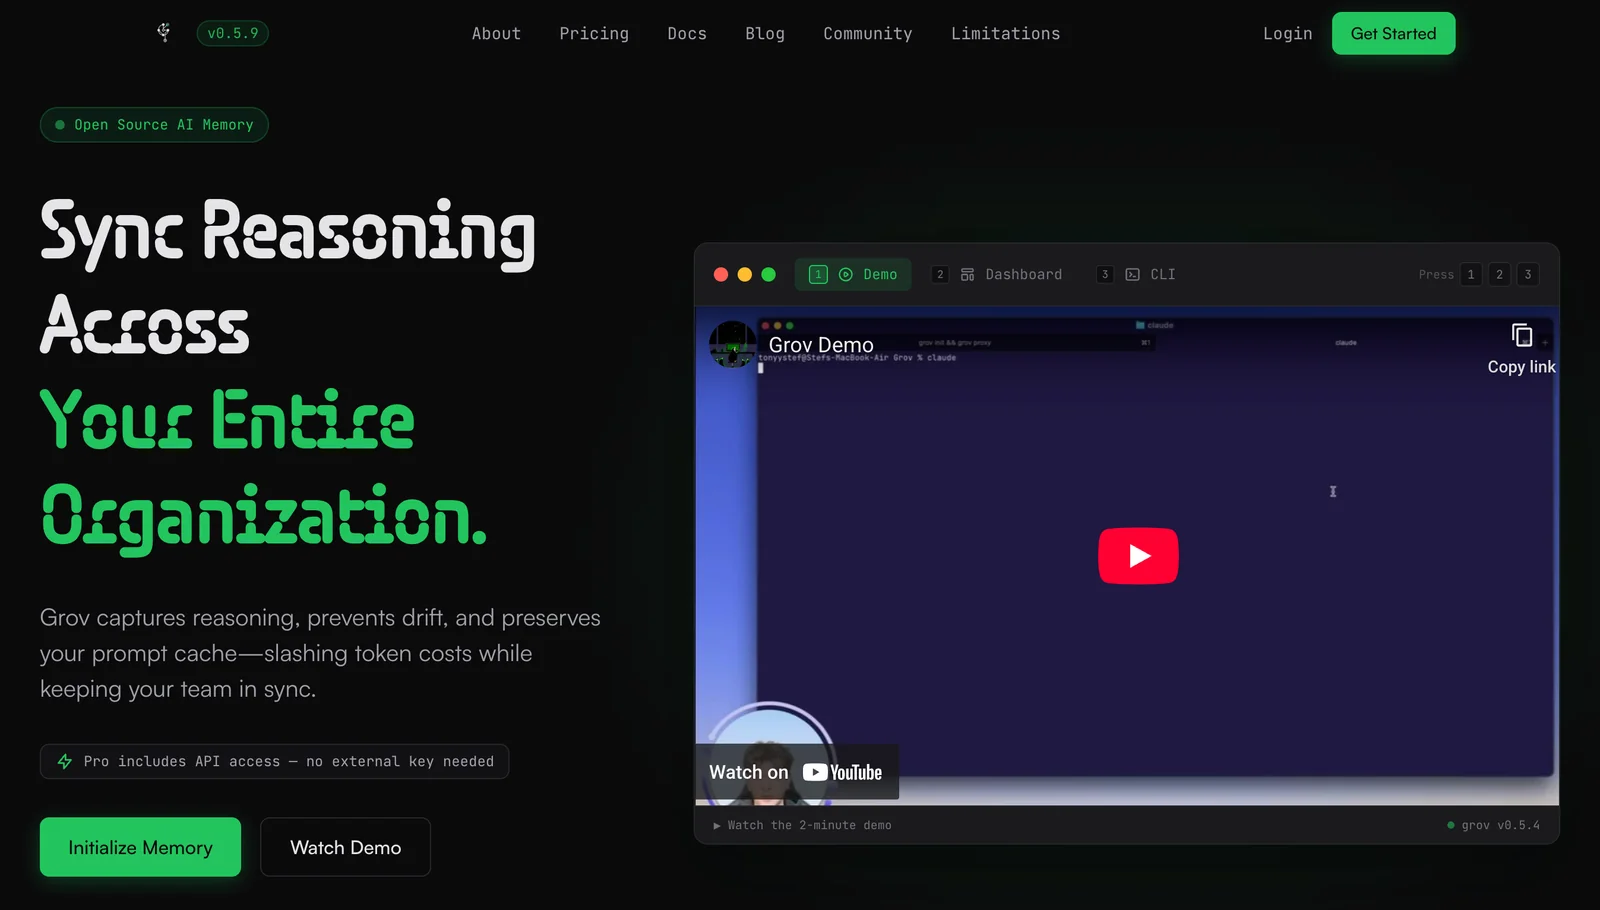
Task: Open the Docs link
Action: pyautogui.click(x=687, y=34)
